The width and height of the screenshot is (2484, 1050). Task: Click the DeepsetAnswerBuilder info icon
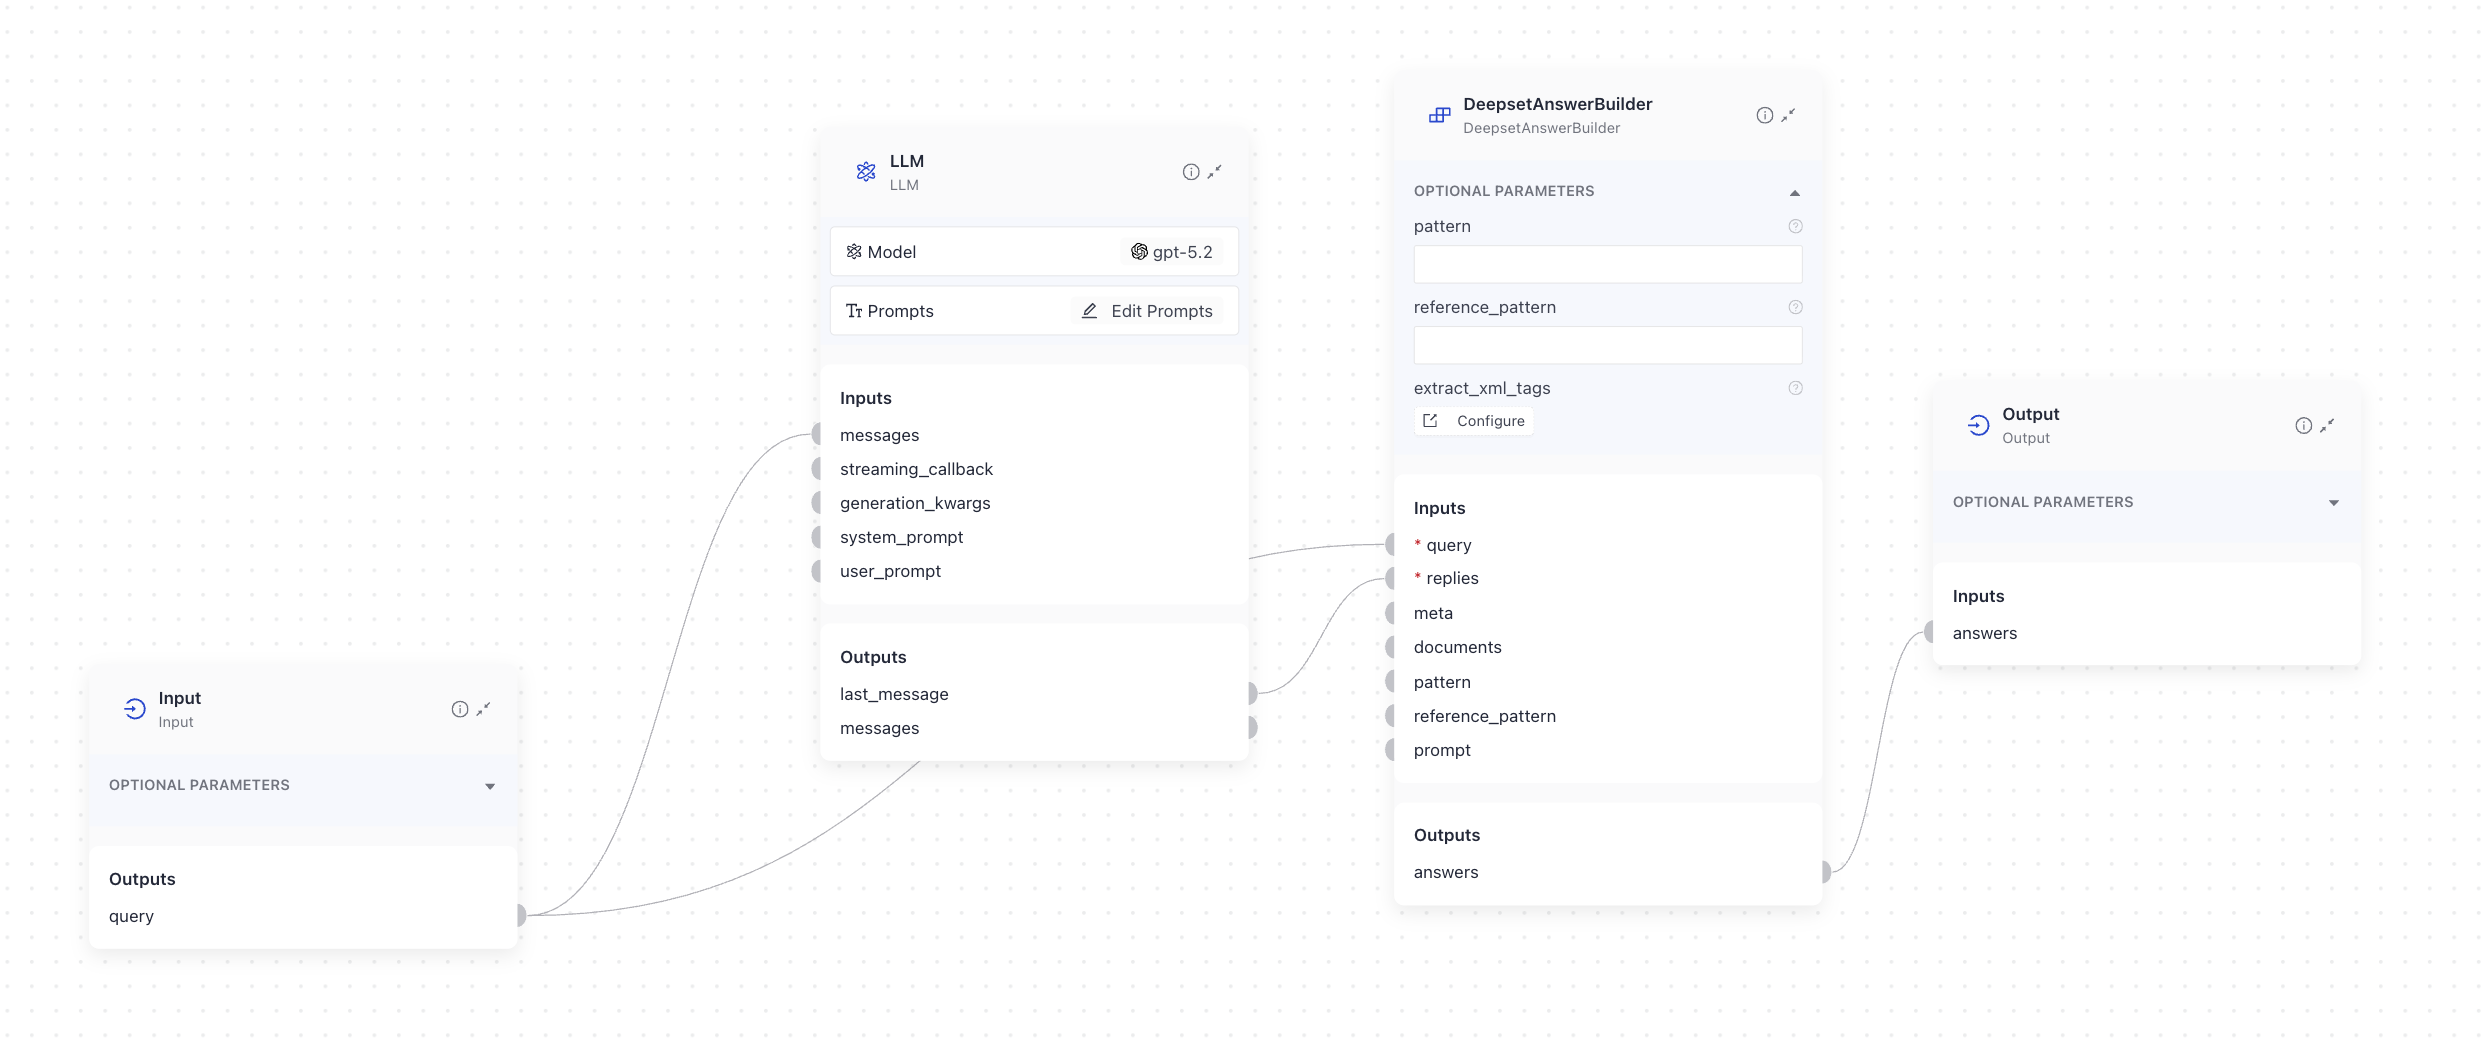click(x=1764, y=115)
